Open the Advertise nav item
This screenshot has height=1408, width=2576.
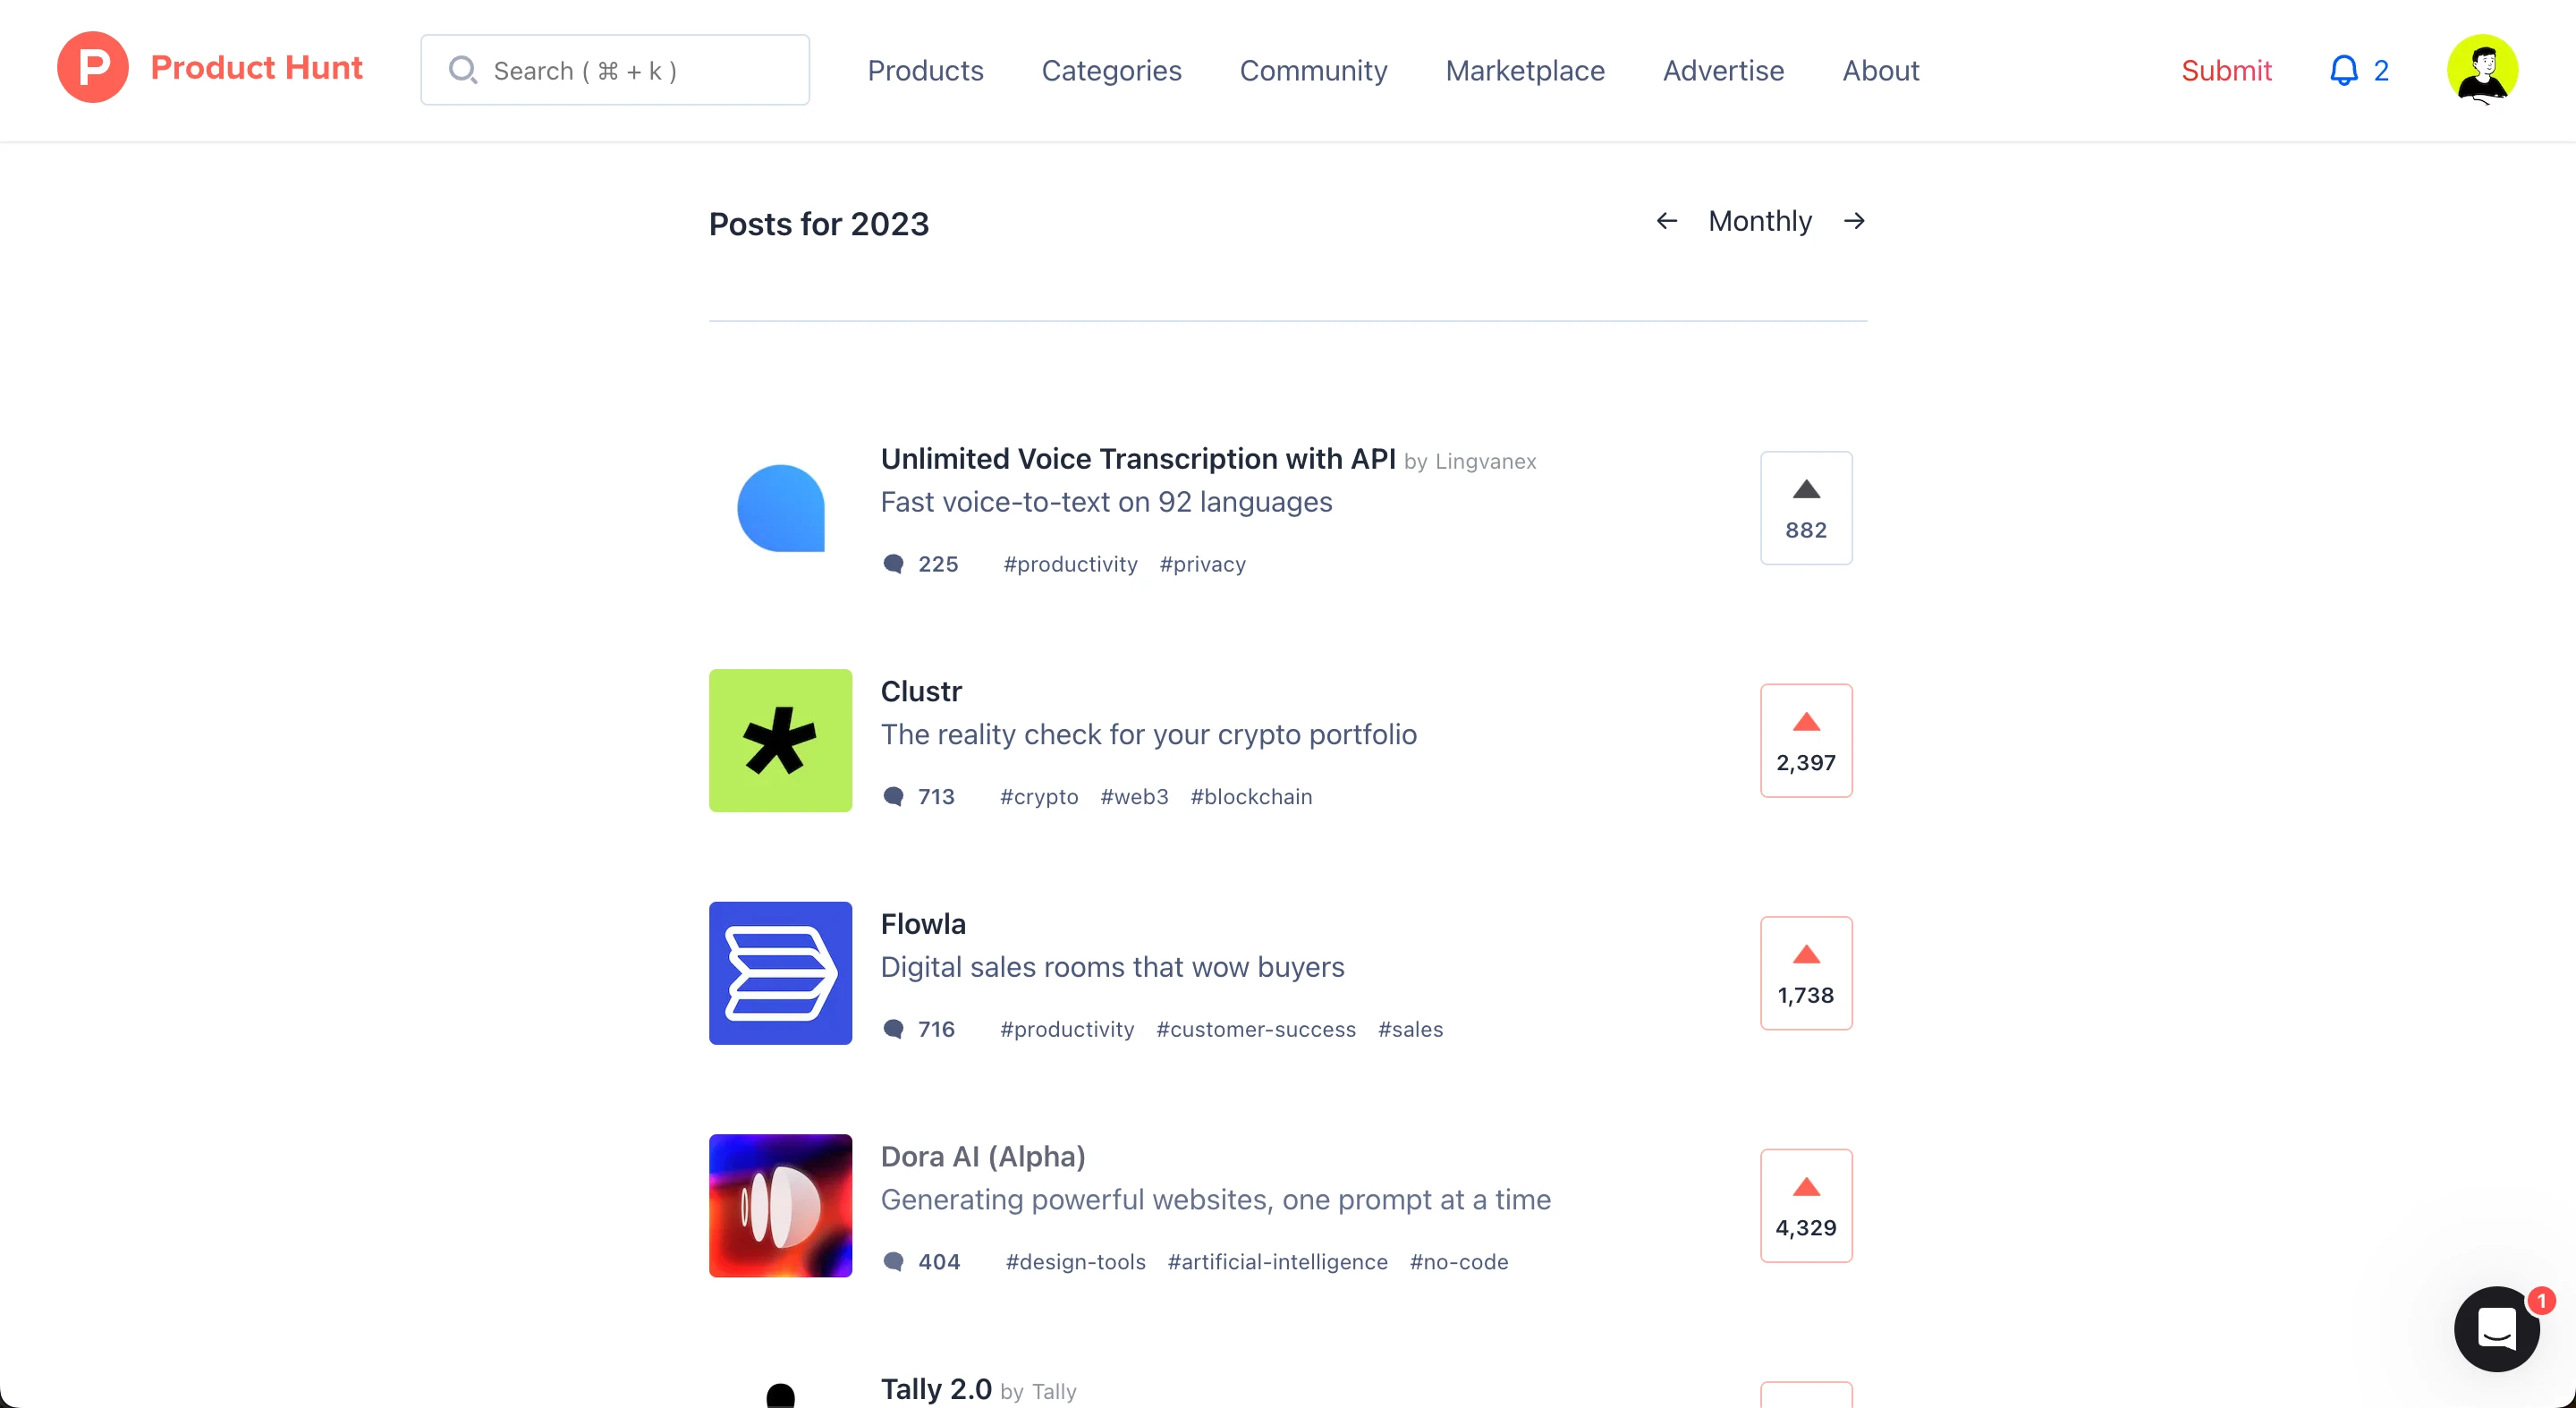pos(1723,70)
